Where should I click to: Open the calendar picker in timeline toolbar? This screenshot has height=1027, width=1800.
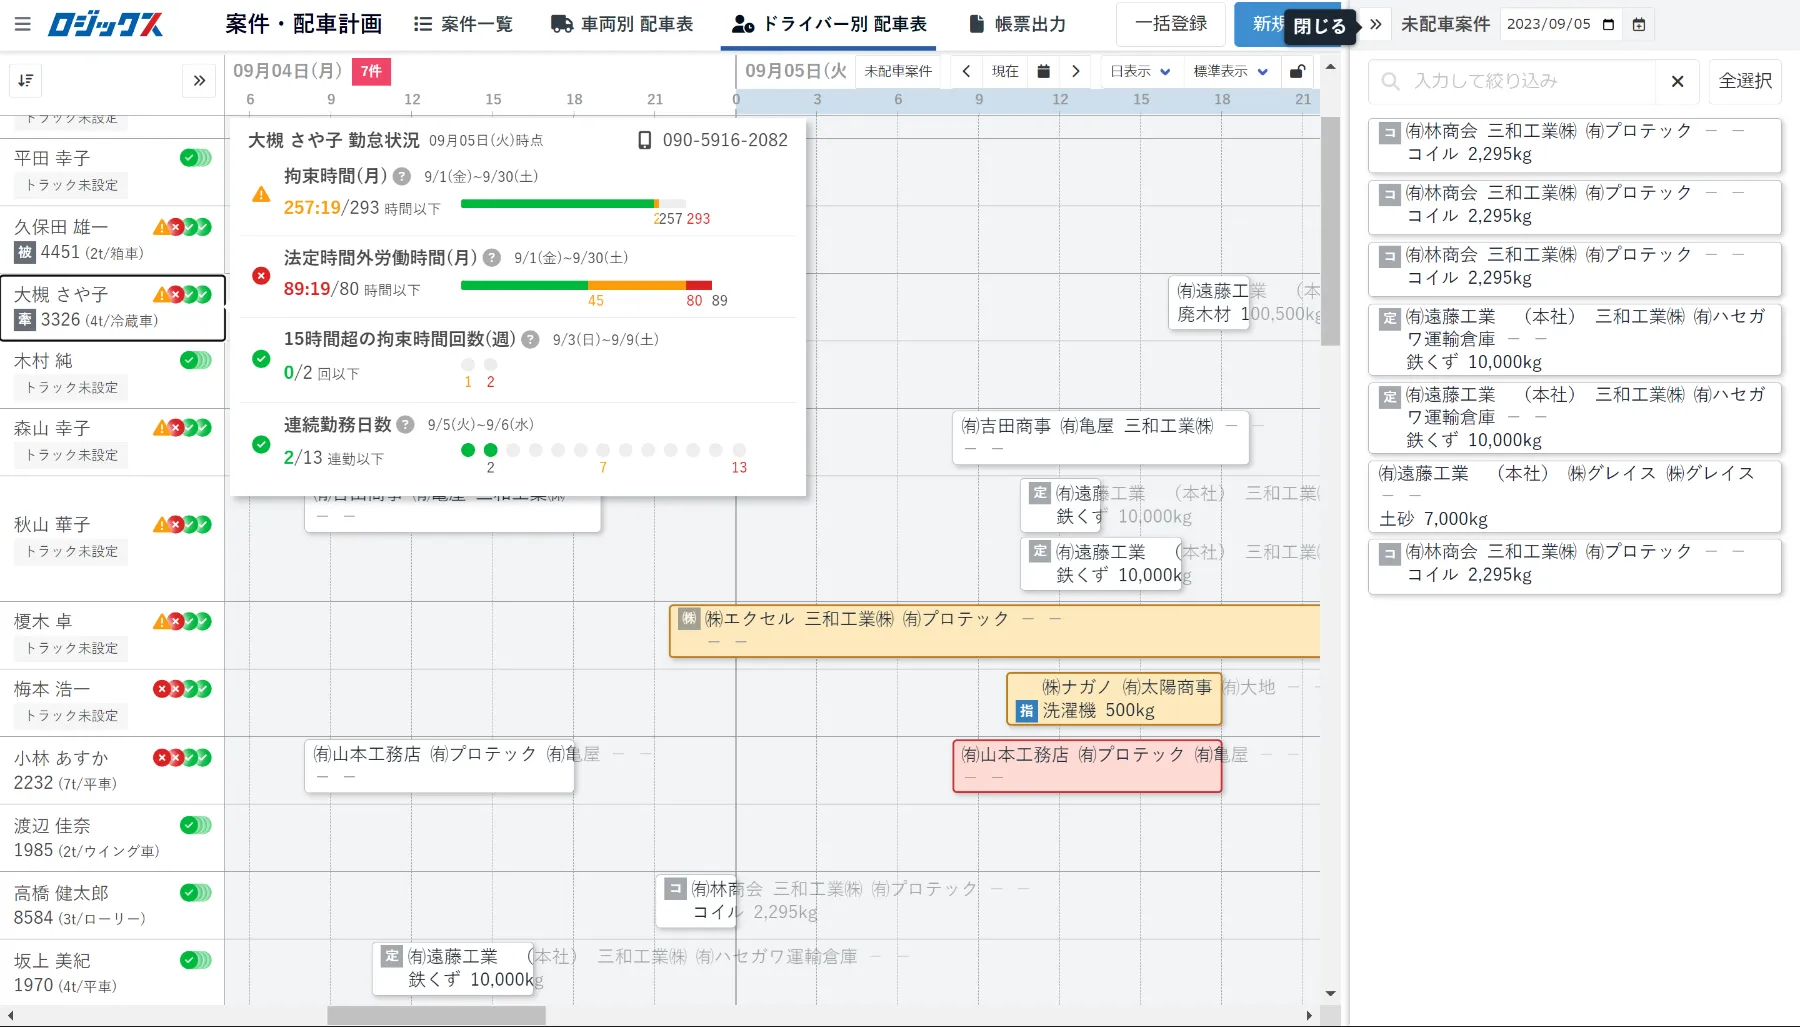(1043, 71)
